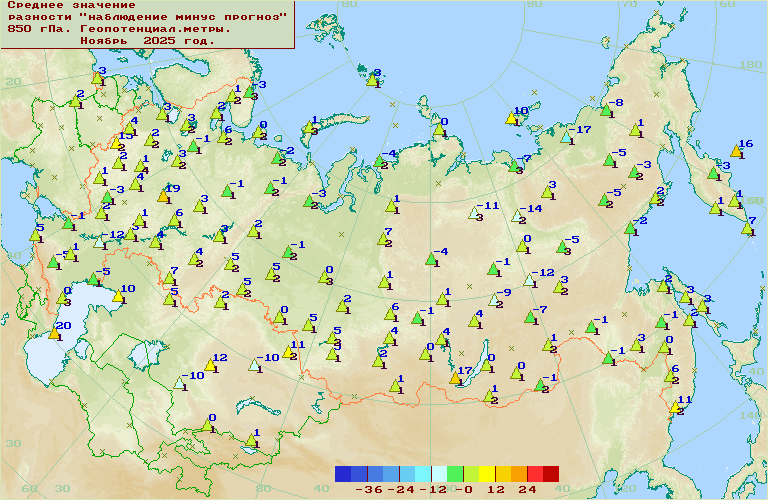768x500 pixels.
Task: Click the -36 legend scale label
Action: click(x=371, y=490)
